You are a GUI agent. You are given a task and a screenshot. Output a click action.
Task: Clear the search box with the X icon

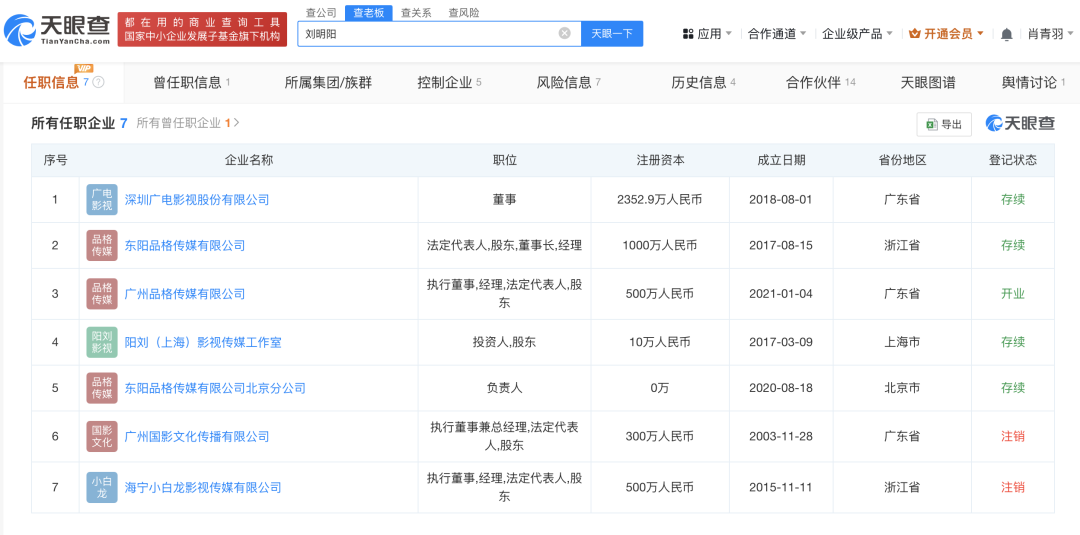[564, 33]
